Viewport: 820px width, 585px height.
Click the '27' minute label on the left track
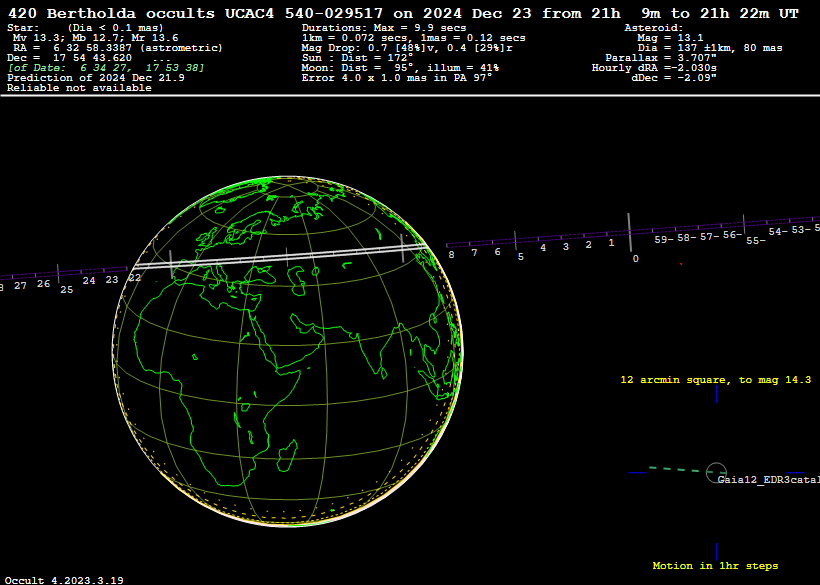point(20,286)
